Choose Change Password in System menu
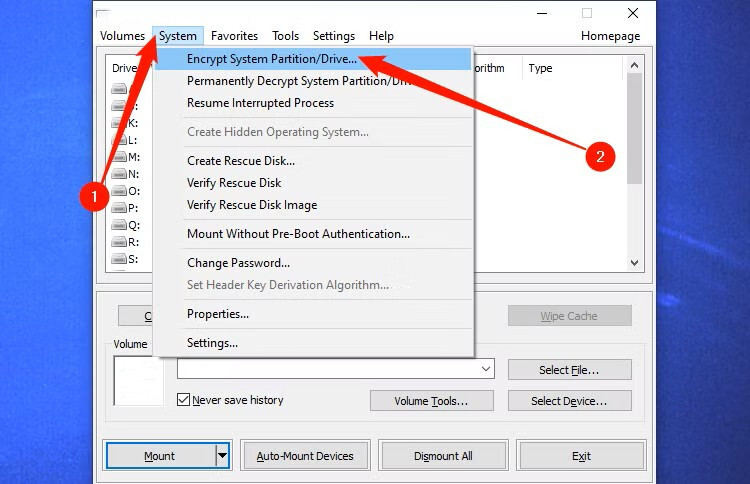Viewport: 750px width, 484px height. (313, 263)
